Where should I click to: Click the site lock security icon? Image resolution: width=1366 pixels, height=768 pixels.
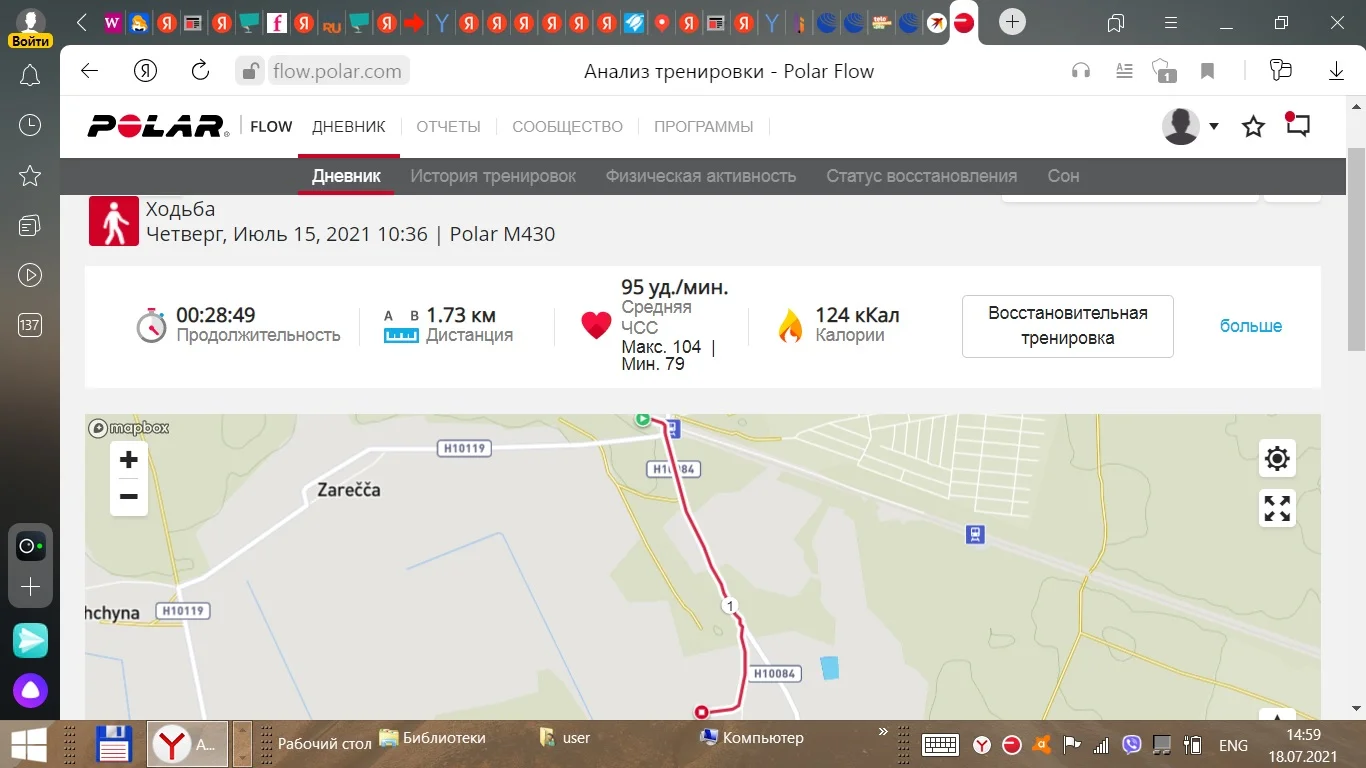(251, 71)
